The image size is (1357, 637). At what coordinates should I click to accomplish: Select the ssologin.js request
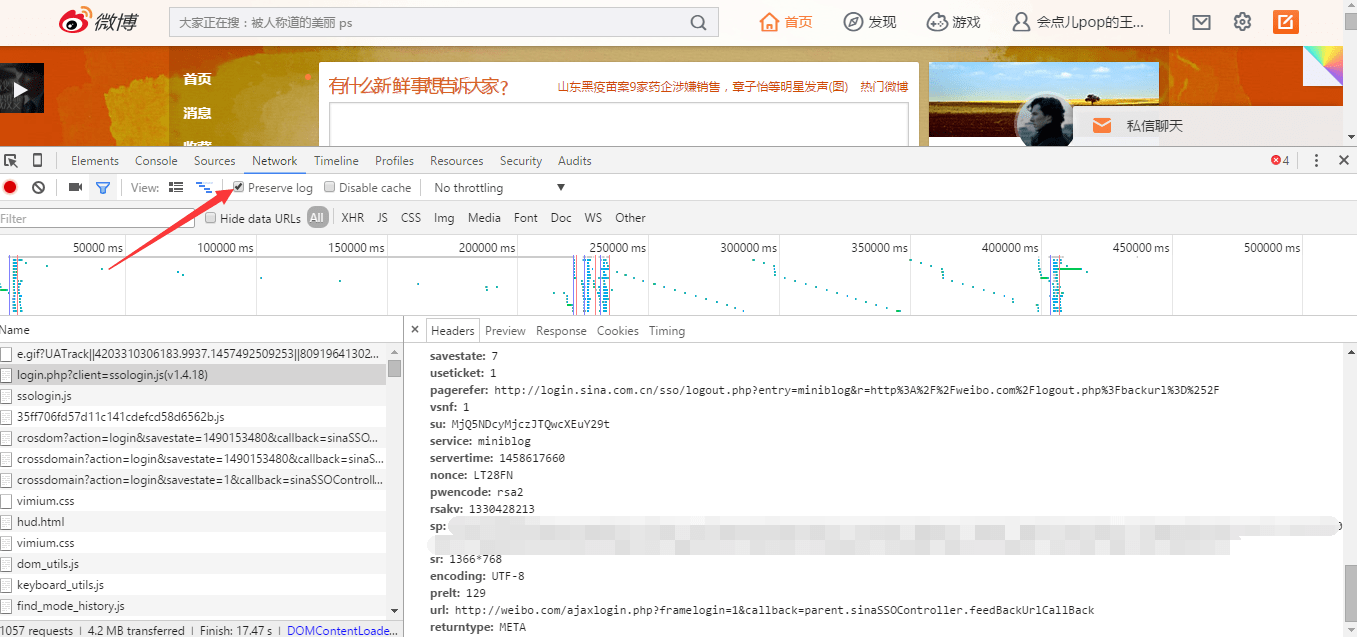44,396
